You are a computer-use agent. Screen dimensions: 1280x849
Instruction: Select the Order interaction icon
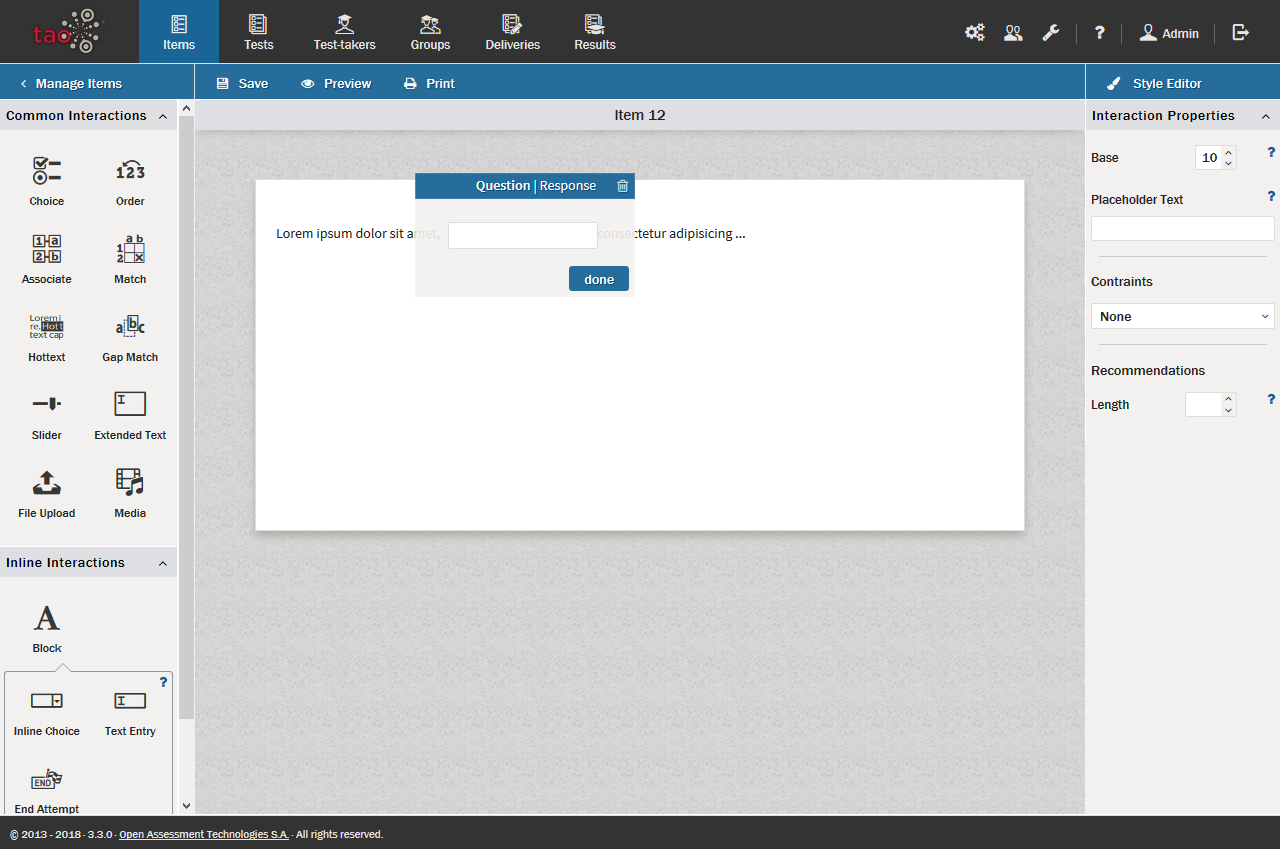(130, 172)
